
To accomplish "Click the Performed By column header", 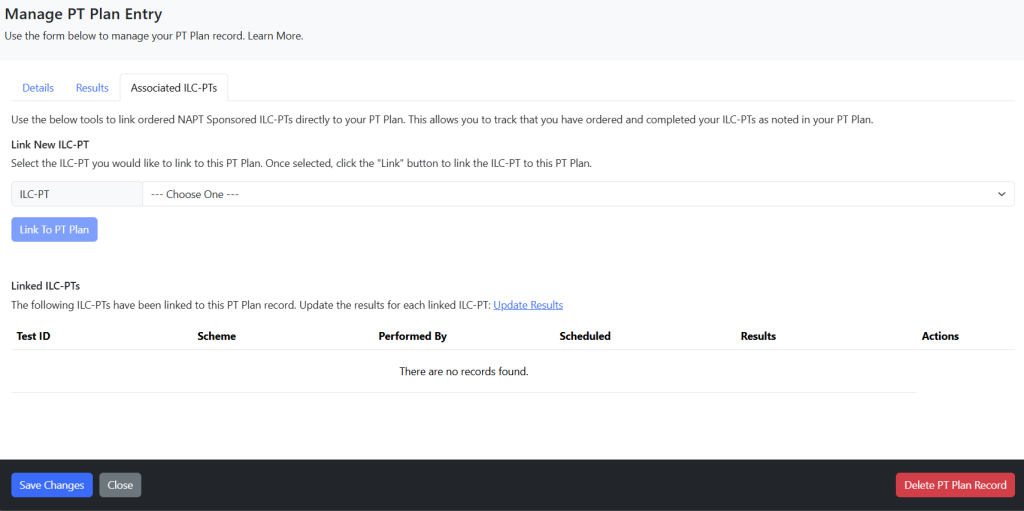I will (x=412, y=336).
